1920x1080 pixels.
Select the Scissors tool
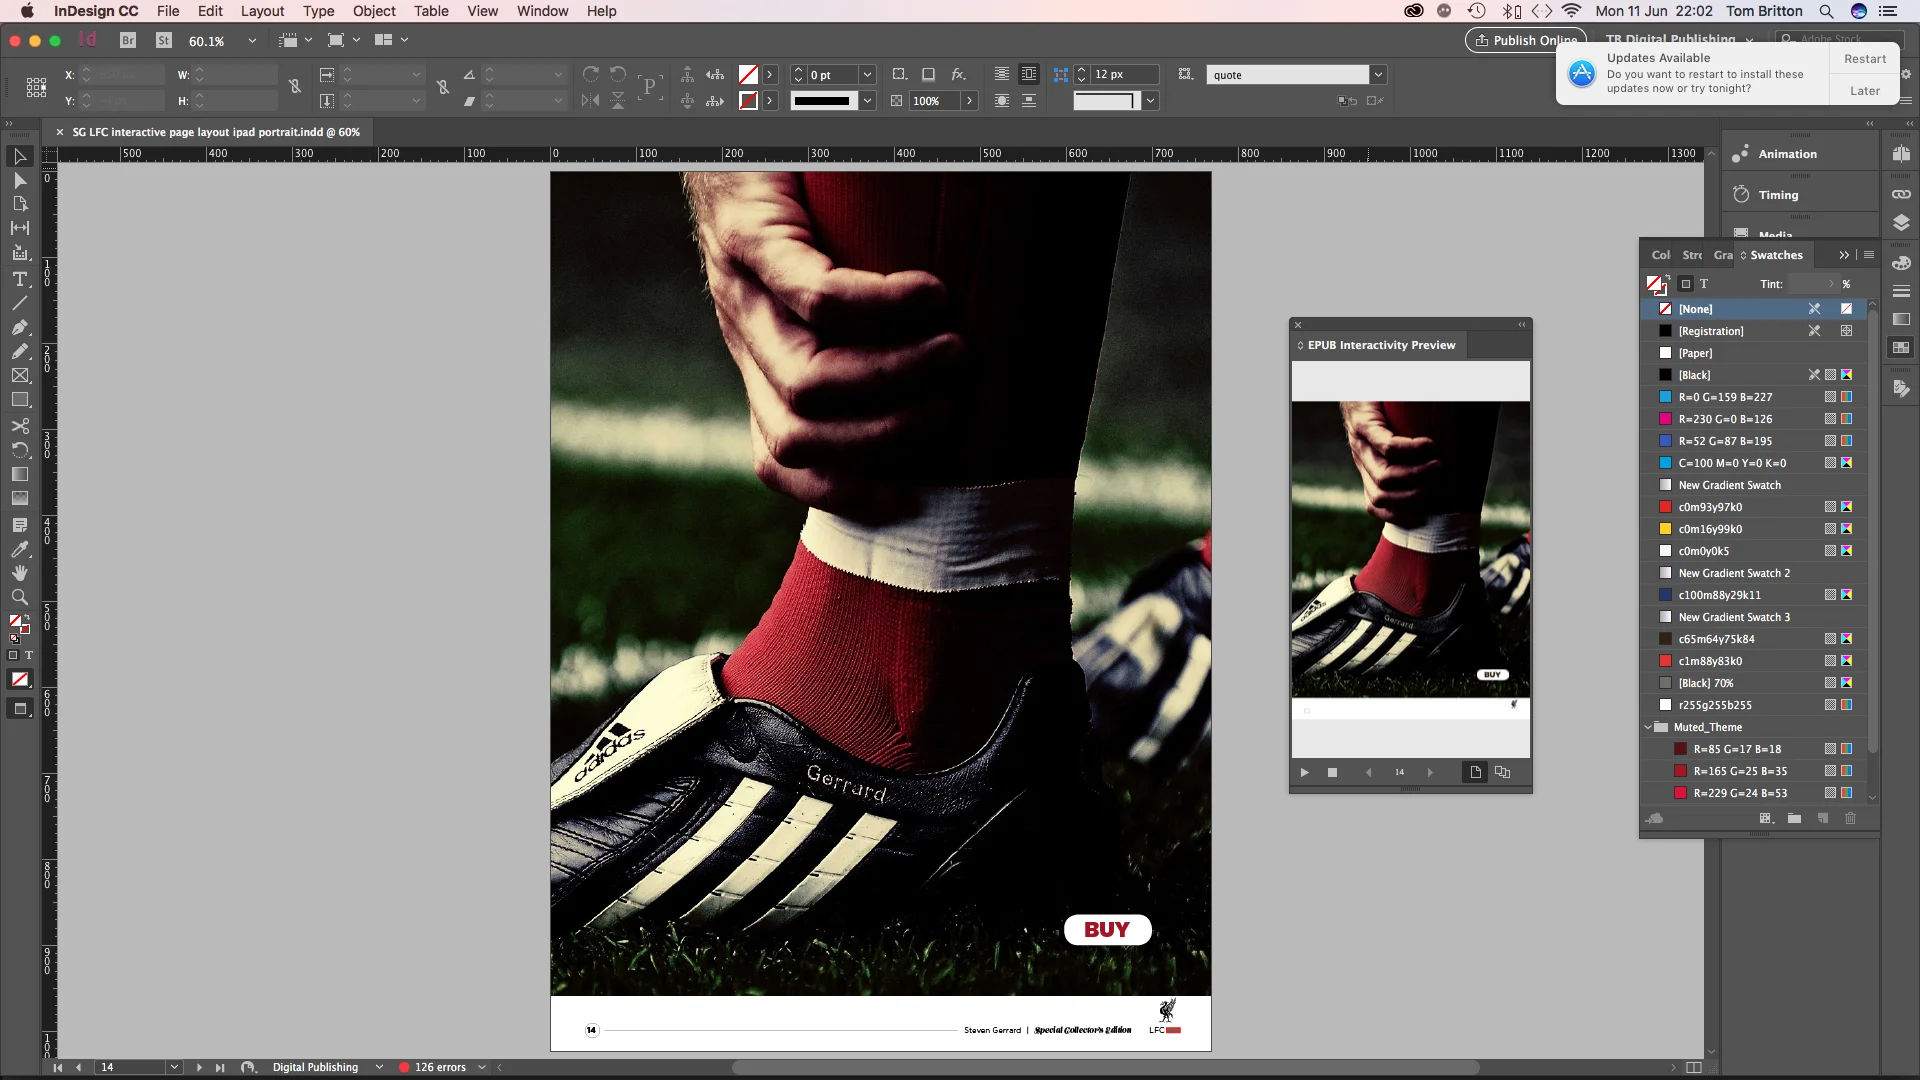coord(19,425)
